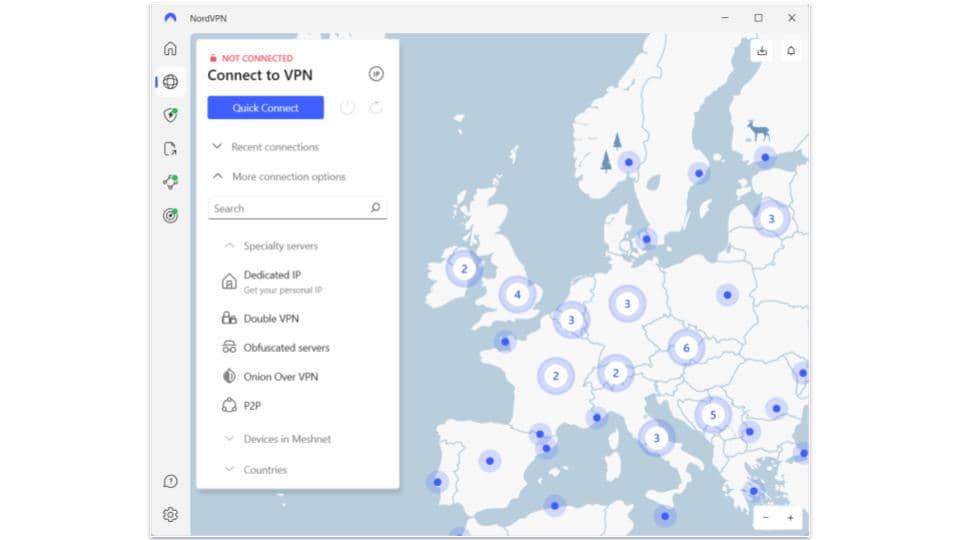Click the Dedicated IP house icon
Viewport: 960px width, 540px height.
click(x=229, y=281)
